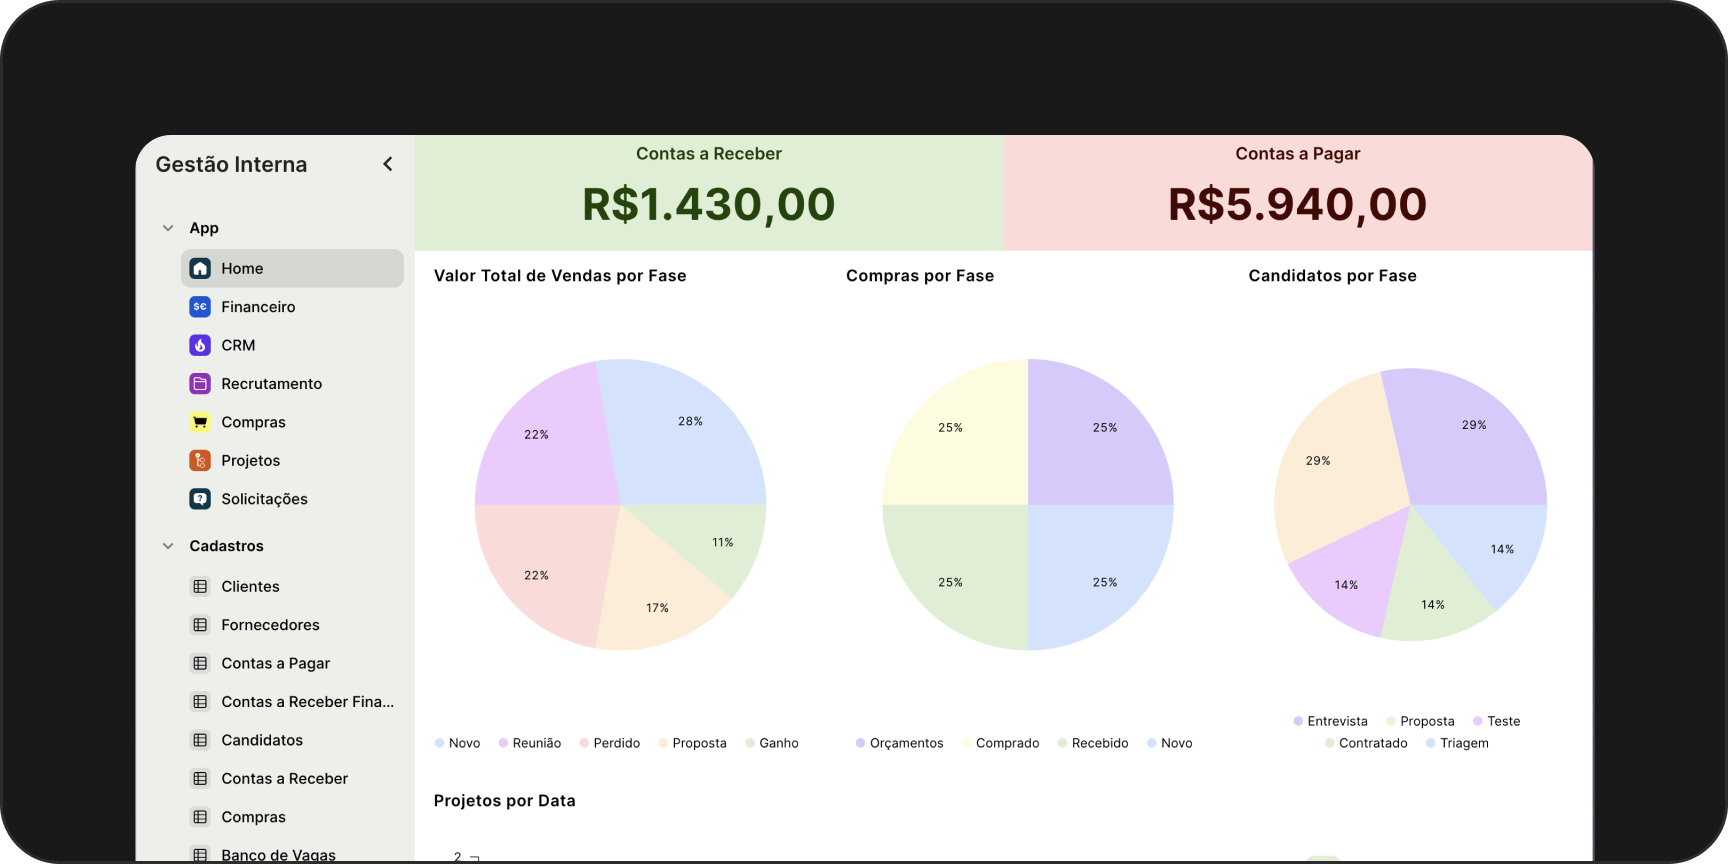Click the Home icon in sidebar
1728x864 pixels.
(200, 268)
